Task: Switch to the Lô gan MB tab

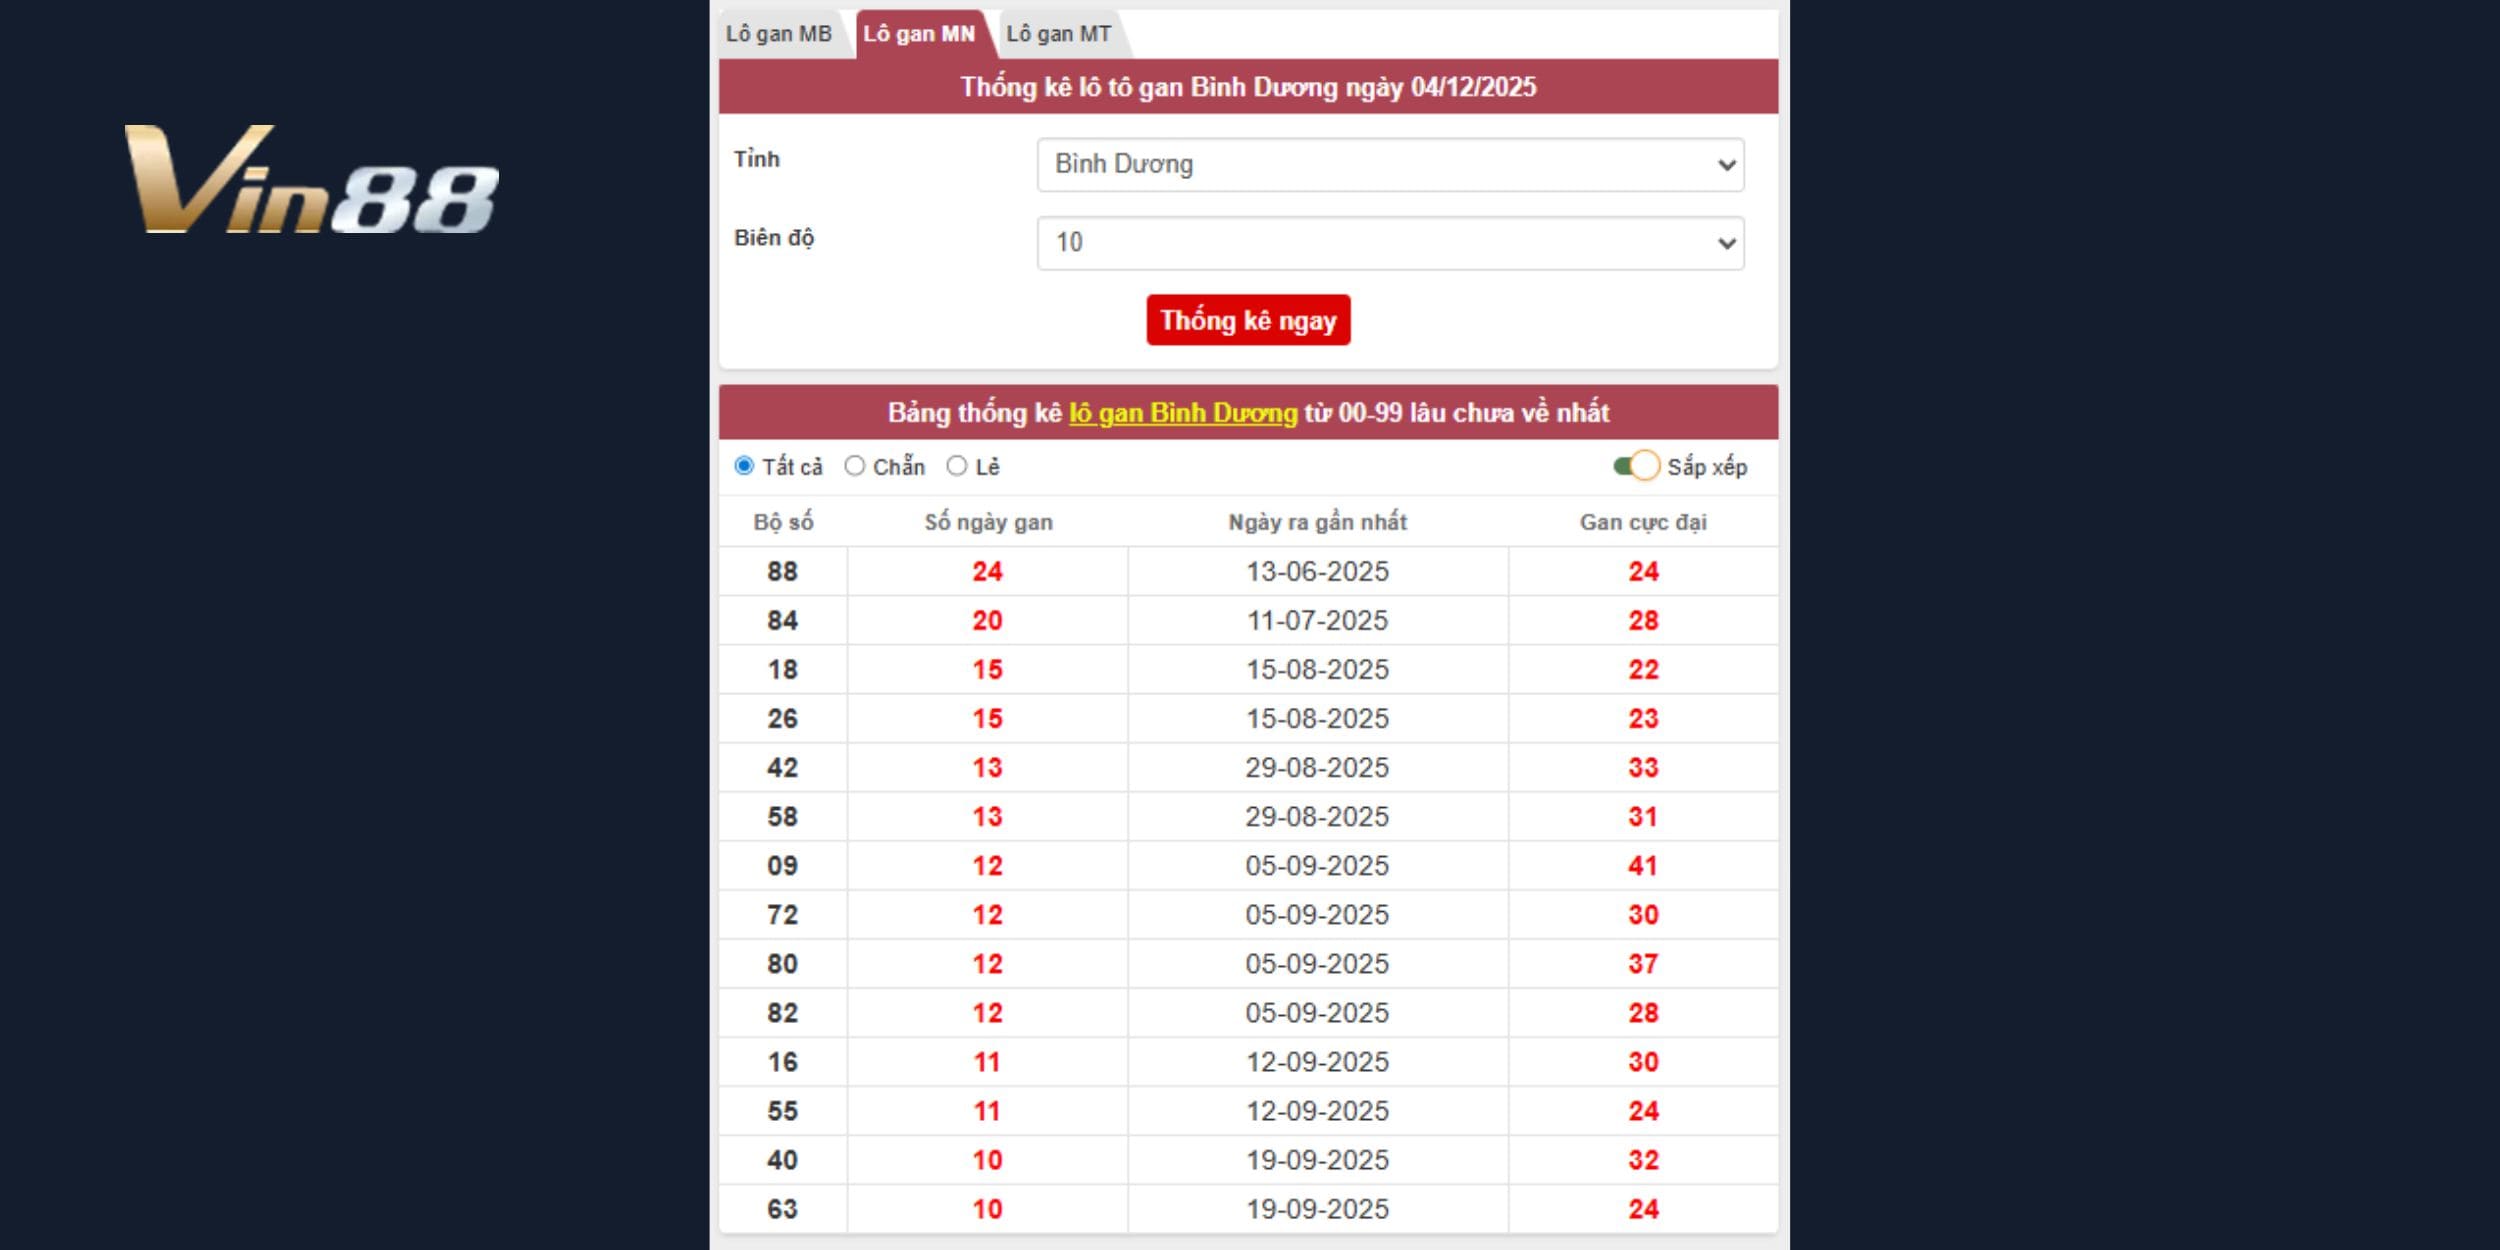Action: tap(779, 34)
